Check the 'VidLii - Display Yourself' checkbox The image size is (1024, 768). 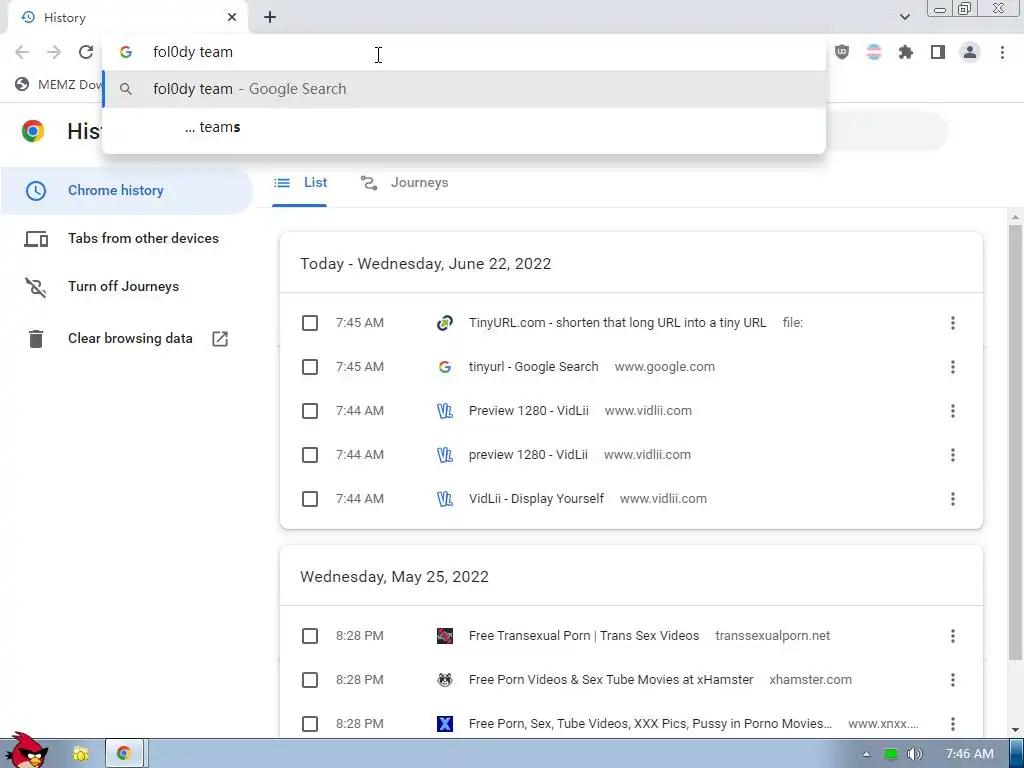(310, 499)
